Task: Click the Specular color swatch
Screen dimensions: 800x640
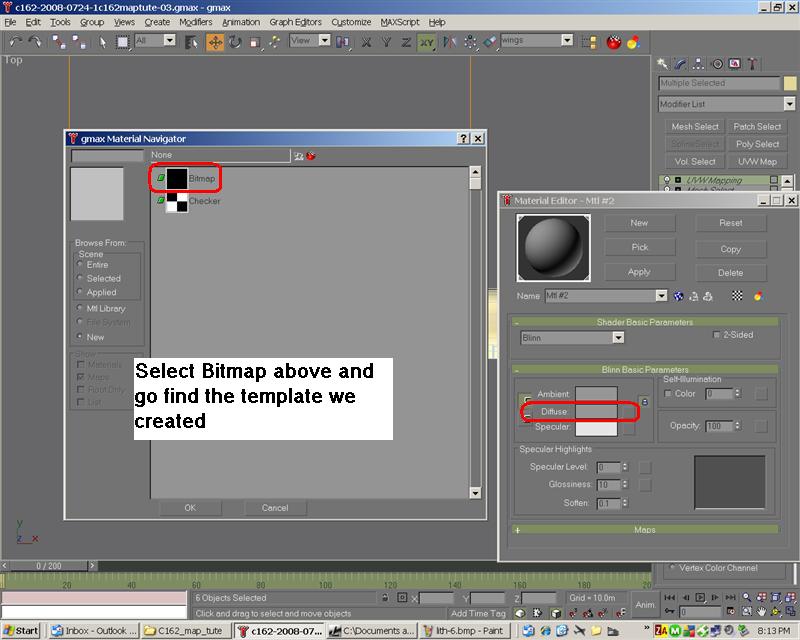Action: 596,427
